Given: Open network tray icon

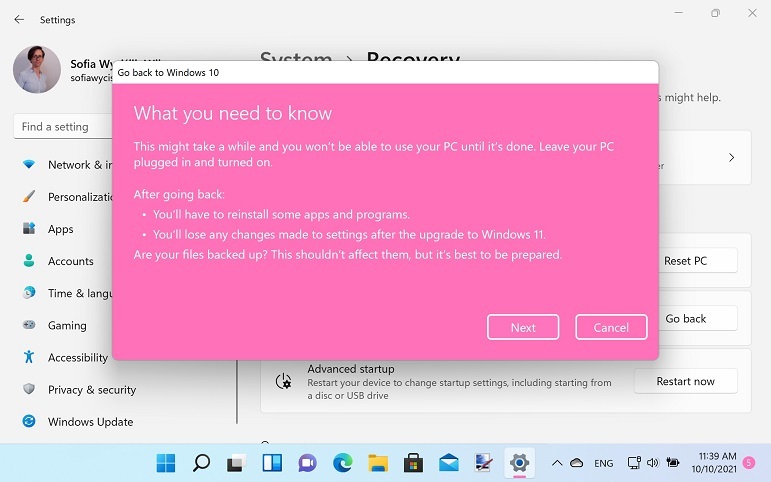Looking at the screenshot, I should click(x=634, y=463).
